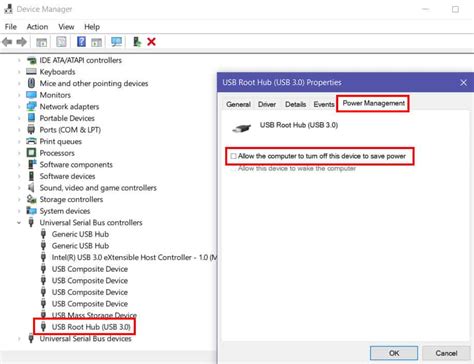Screen dimensions: 474x364
Task: Collapse Universal Serial Bus controllers node
Action: tap(19, 223)
